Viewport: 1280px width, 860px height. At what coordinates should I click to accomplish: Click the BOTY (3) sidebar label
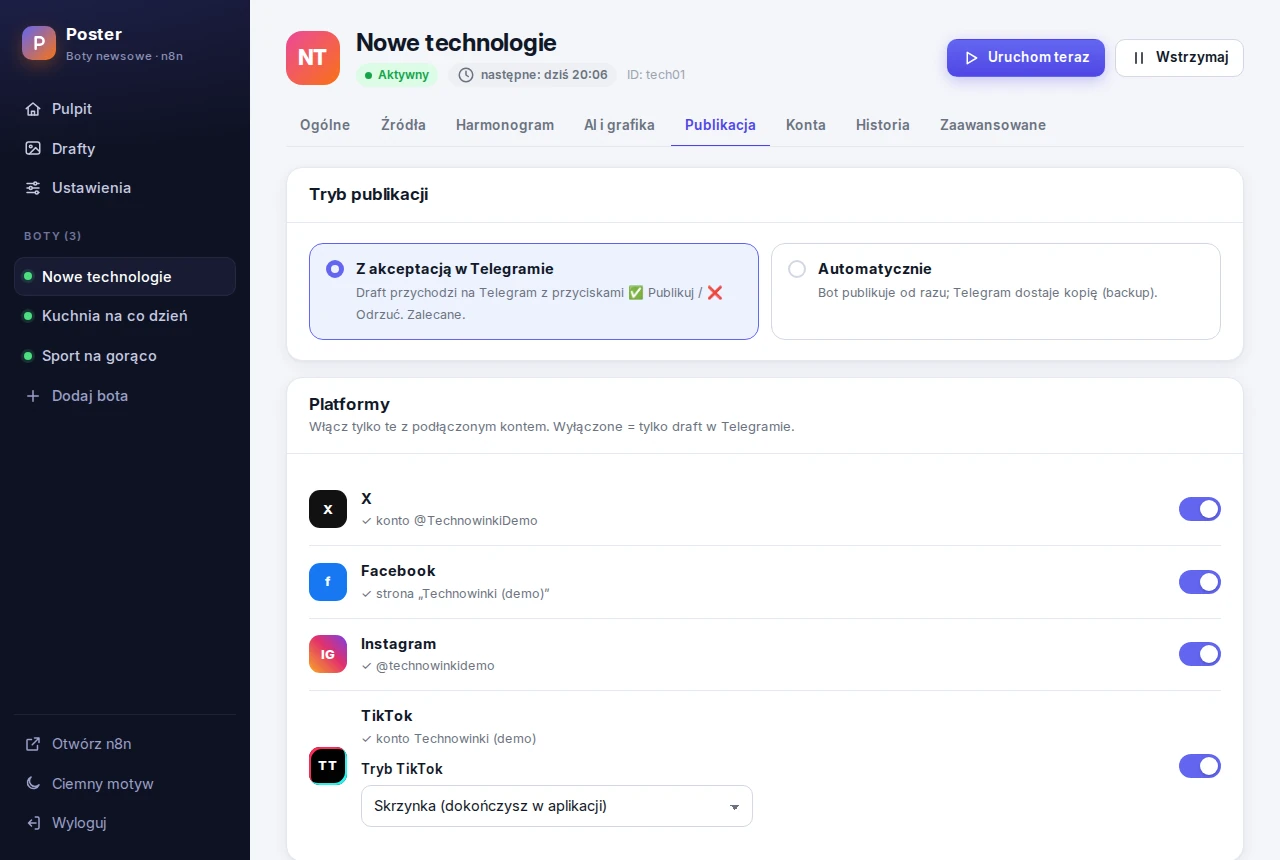53,236
